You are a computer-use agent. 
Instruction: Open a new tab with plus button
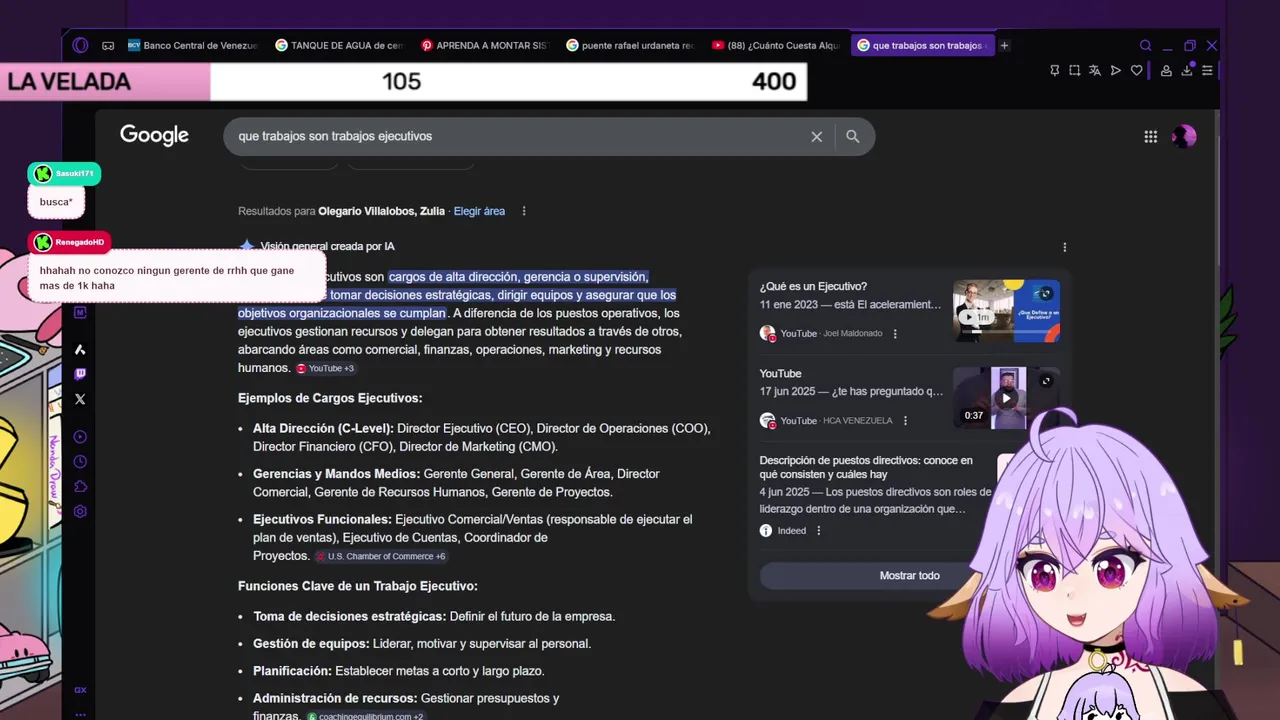(1005, 45)
